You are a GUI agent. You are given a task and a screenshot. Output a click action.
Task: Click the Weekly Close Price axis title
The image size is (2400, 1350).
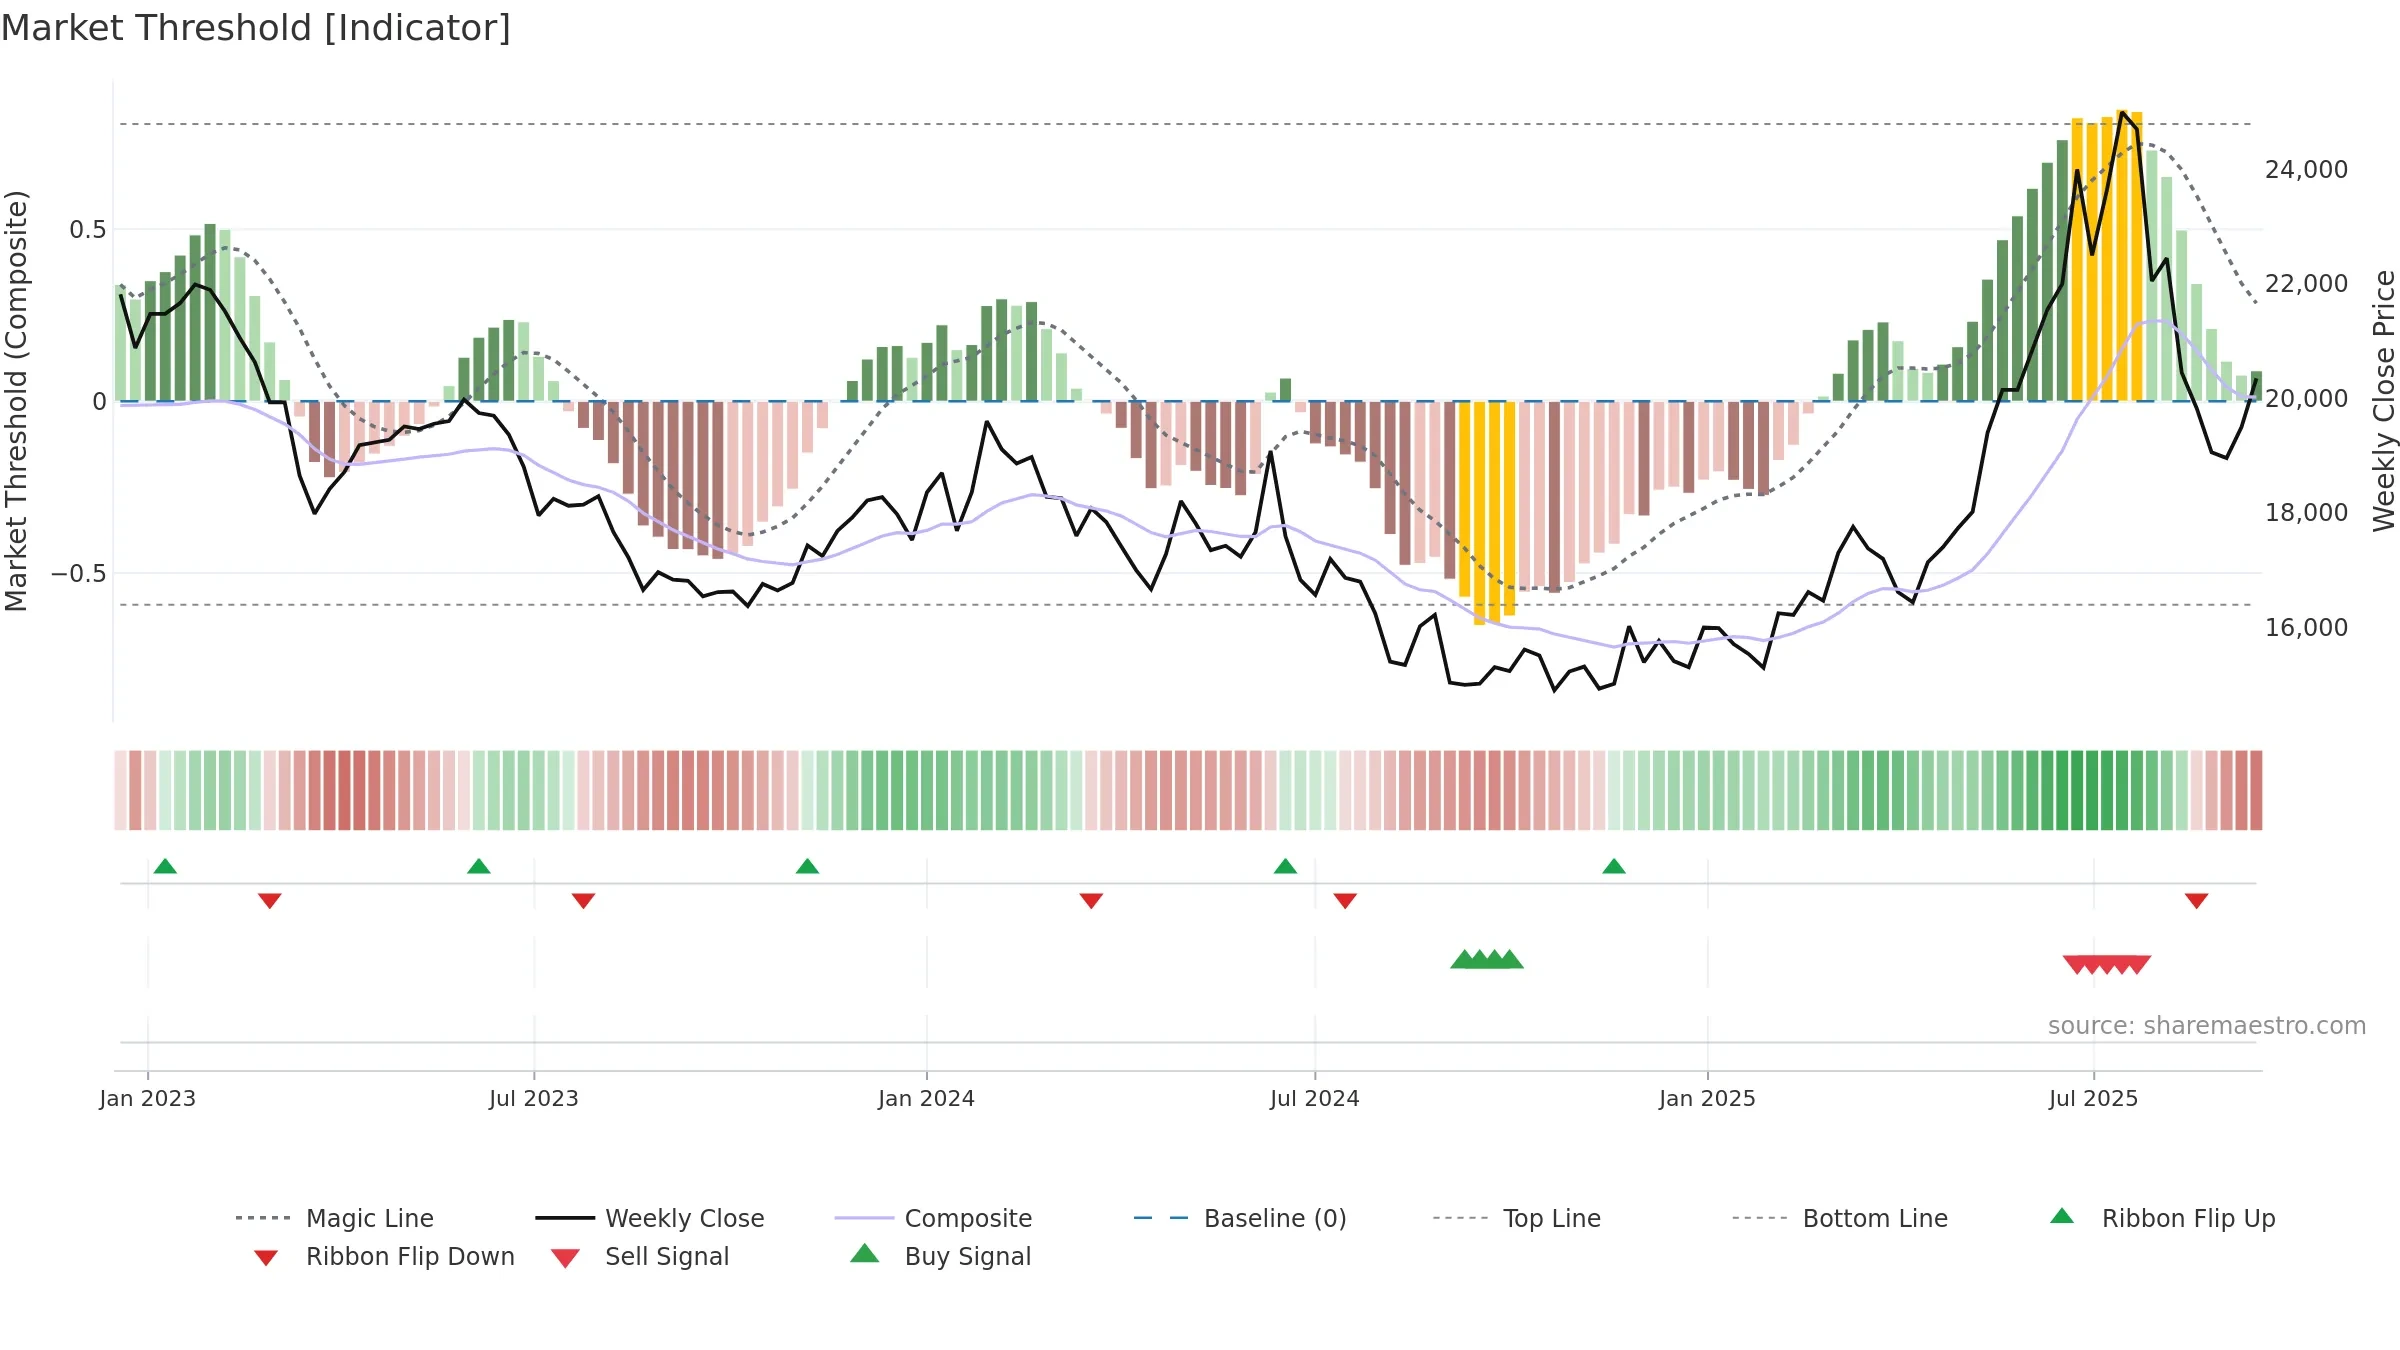(2384, 400)
